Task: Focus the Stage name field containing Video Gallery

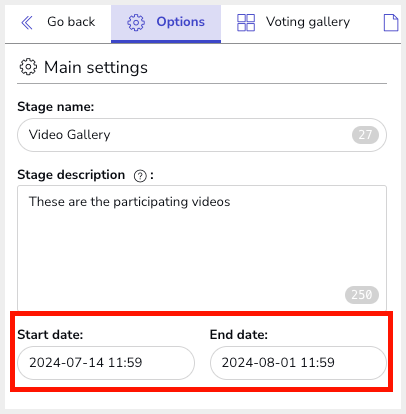Action: coord(202,135)
